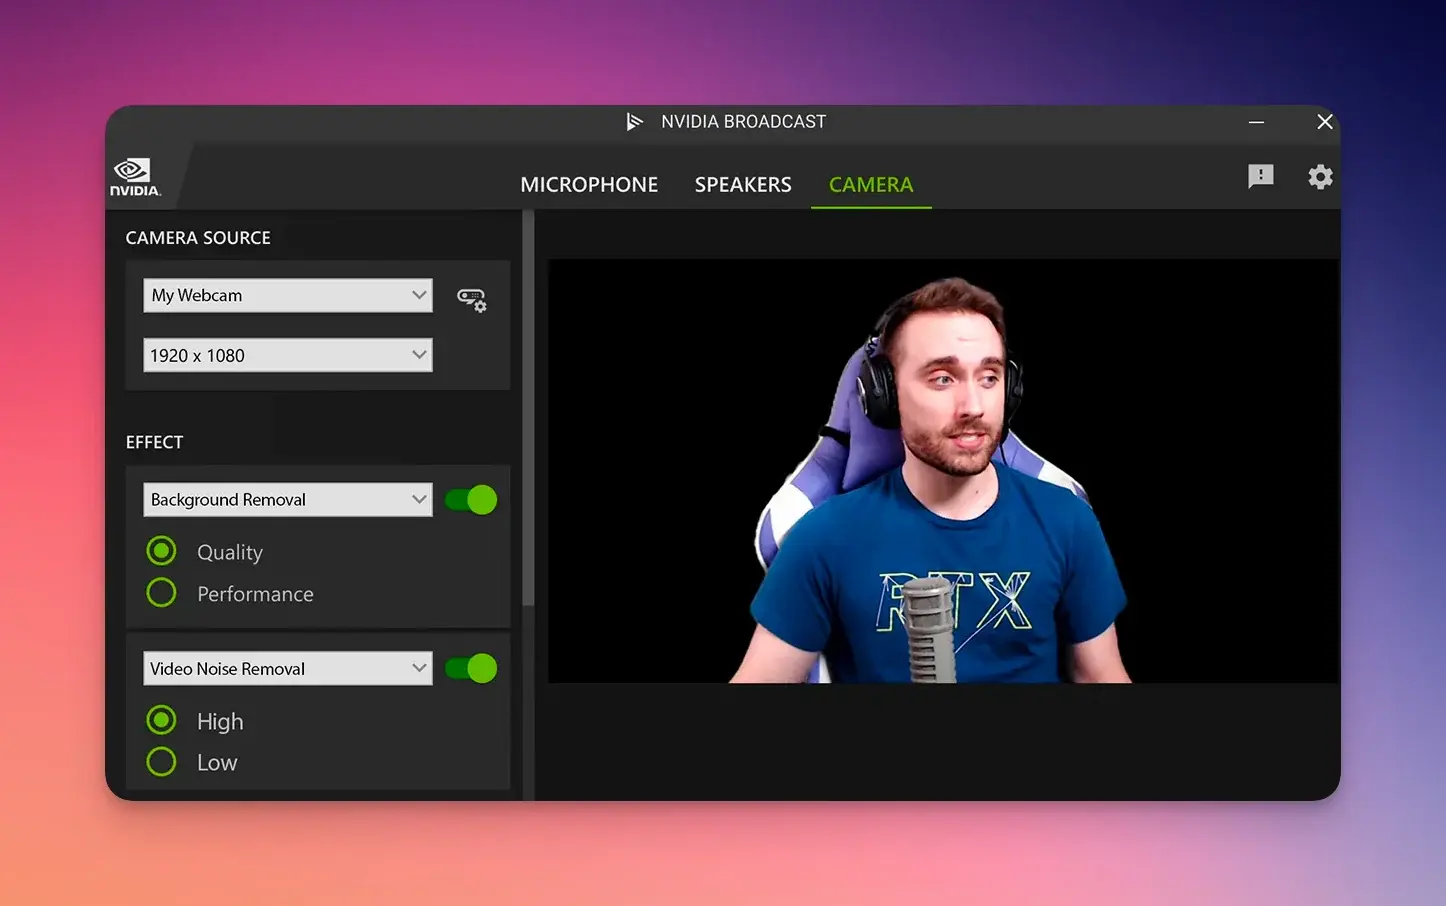This screenshot has height=906, width=1446.
Task: Click the NVIDIA logo
Action: [135, 177]
